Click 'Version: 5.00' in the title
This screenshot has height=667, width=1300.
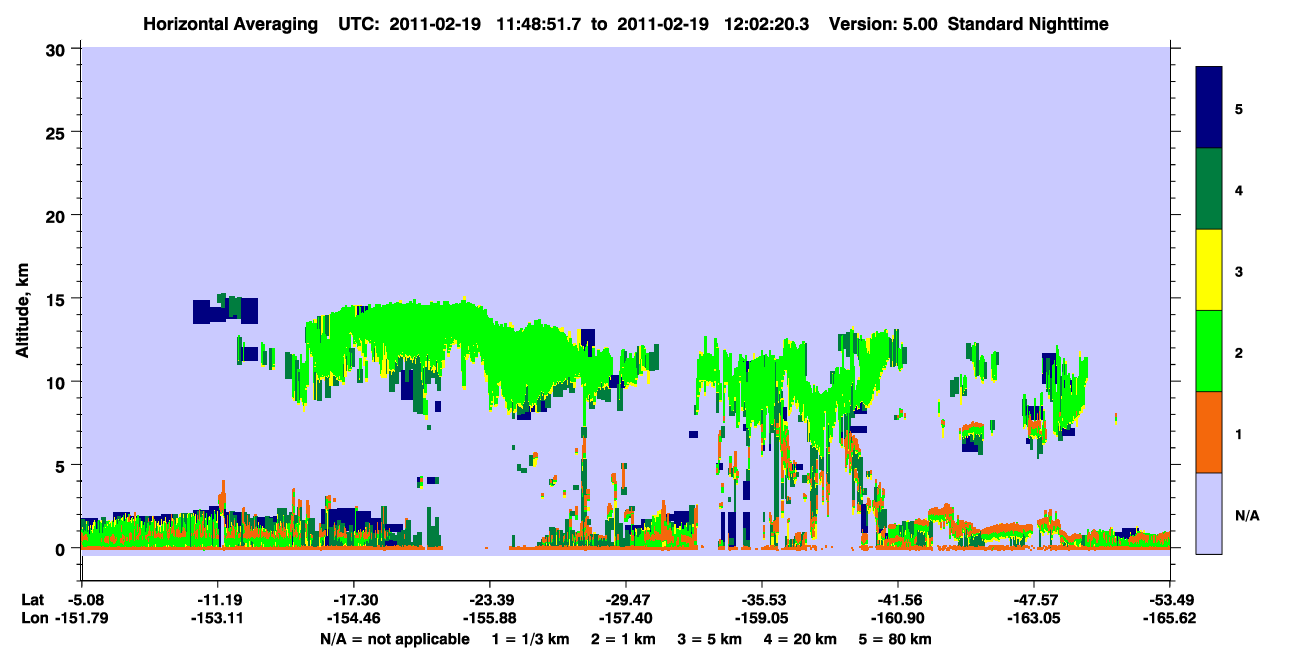883,23
